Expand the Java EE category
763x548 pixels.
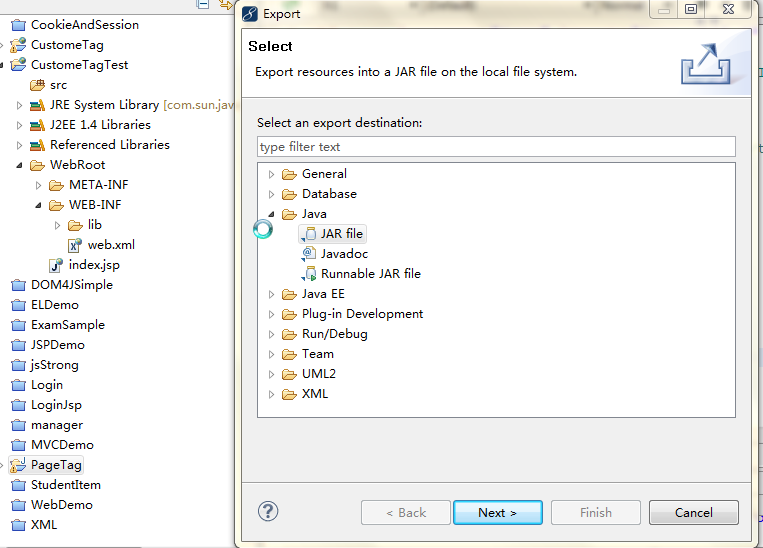[x=271, y=294]
